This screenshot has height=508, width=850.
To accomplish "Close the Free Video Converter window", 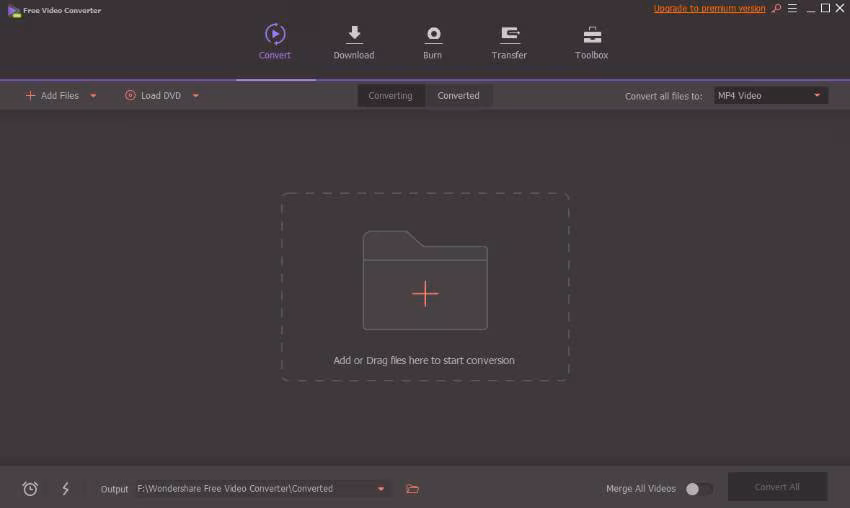I will 840,8.
